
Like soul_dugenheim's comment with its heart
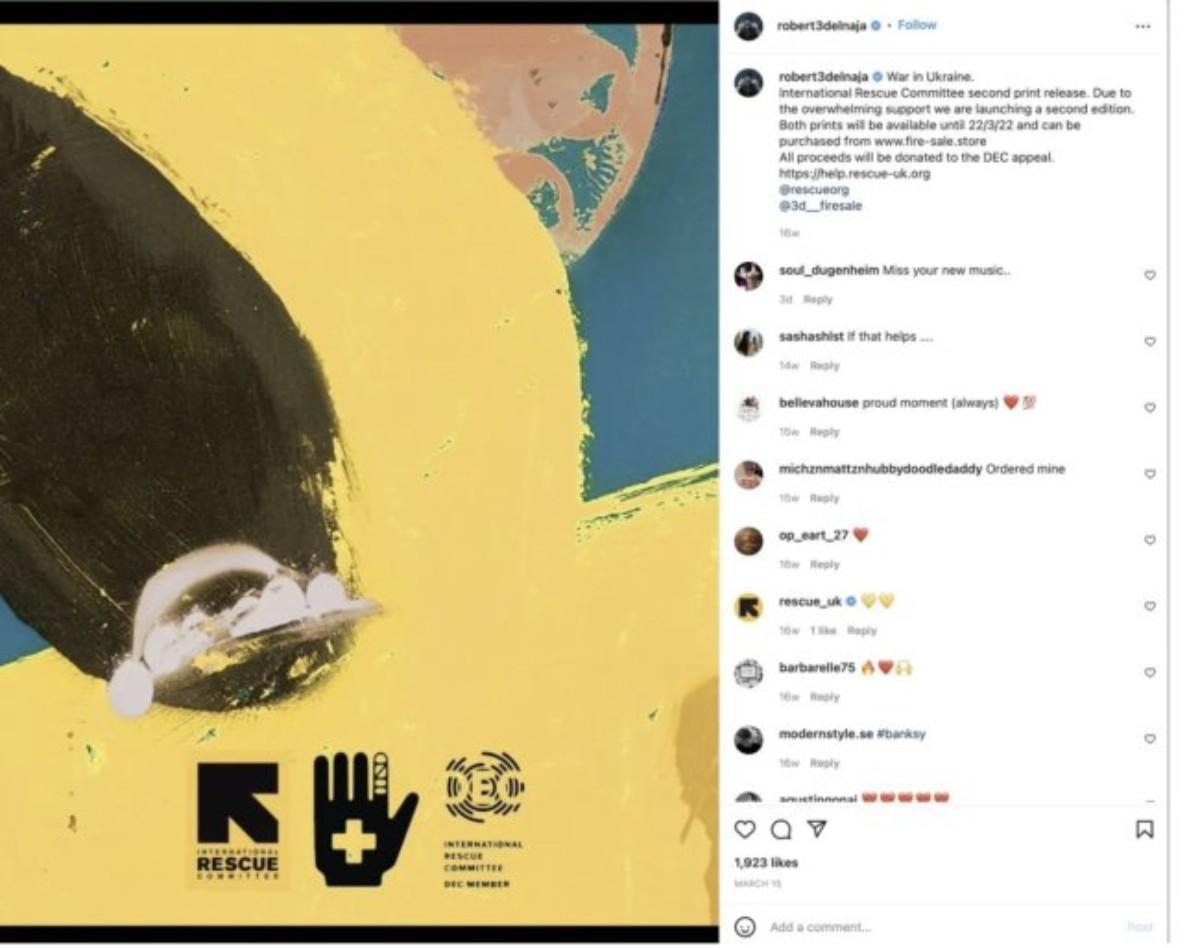[x=1150, y=275]
